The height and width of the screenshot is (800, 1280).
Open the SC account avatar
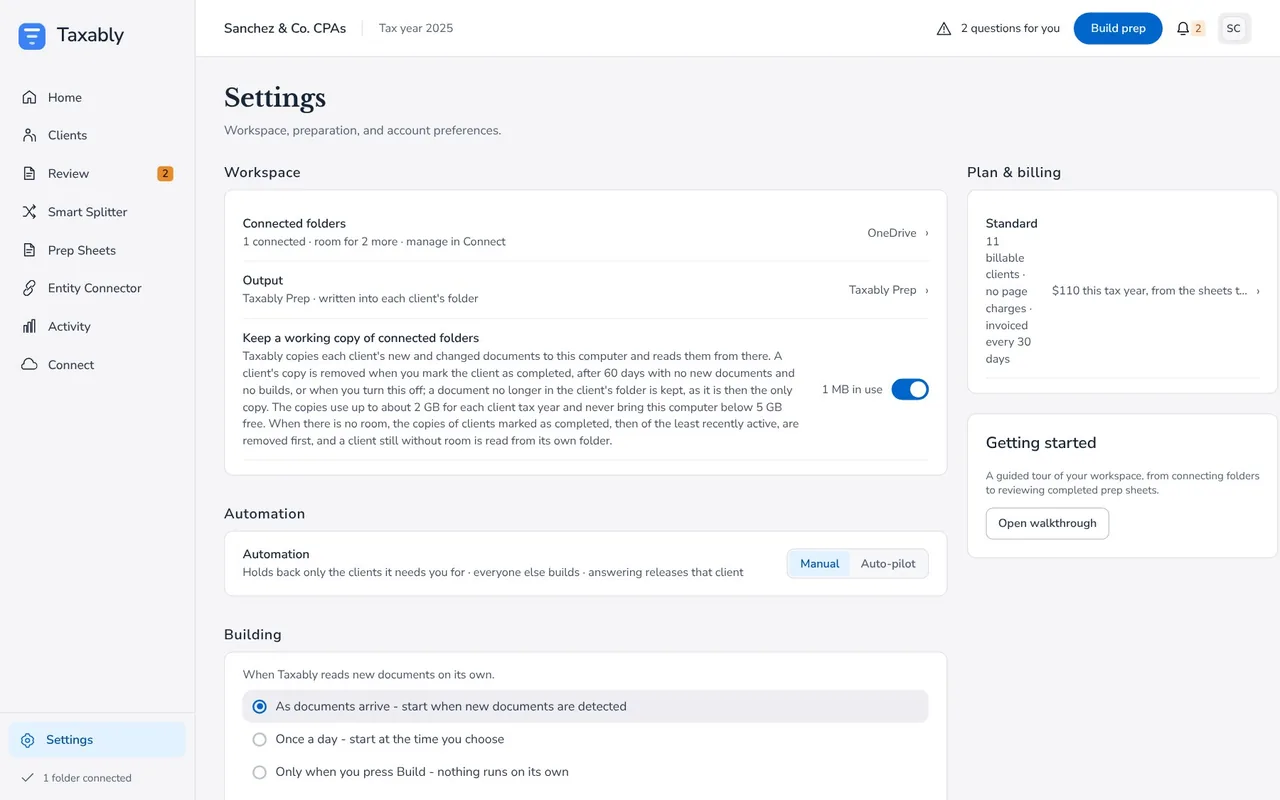click(x=1234, y=28)
